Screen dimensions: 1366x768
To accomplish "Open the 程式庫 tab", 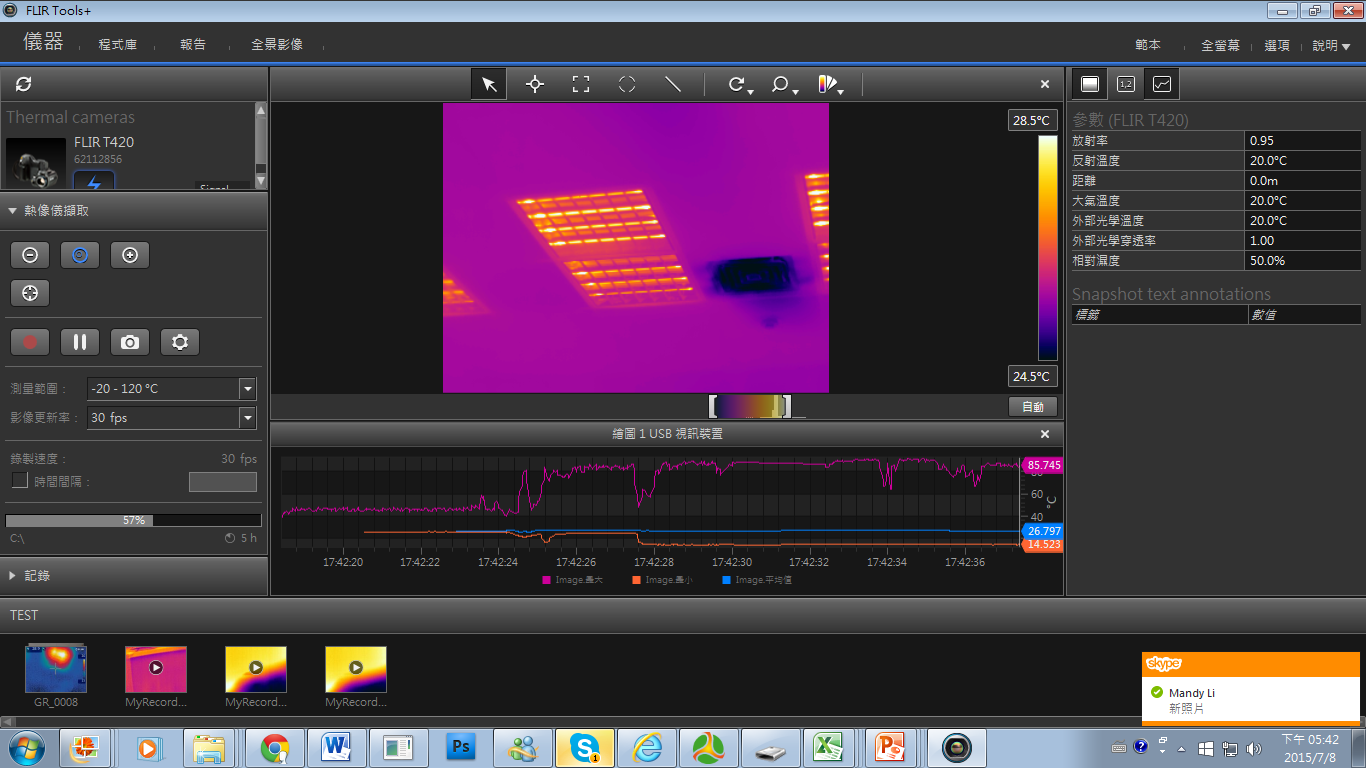I will pyautogui.click(x=118, y=45).
